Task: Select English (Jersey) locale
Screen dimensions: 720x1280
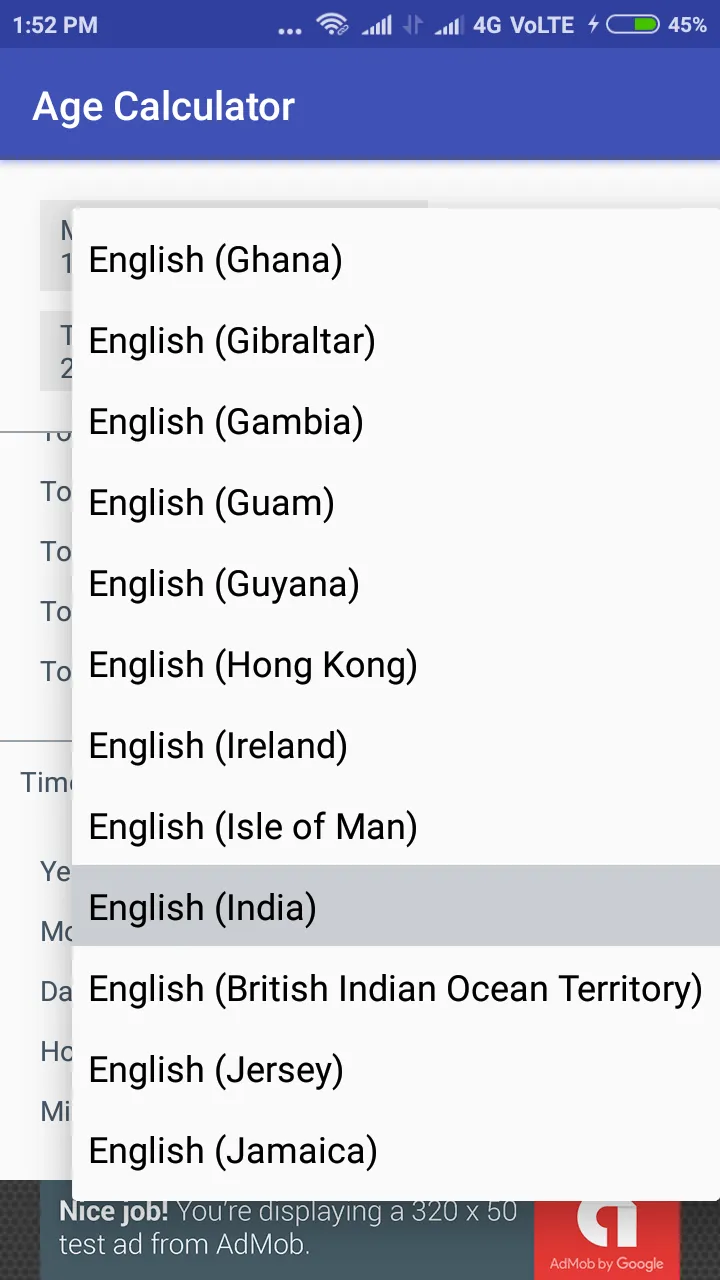Action: [396, 1070]
